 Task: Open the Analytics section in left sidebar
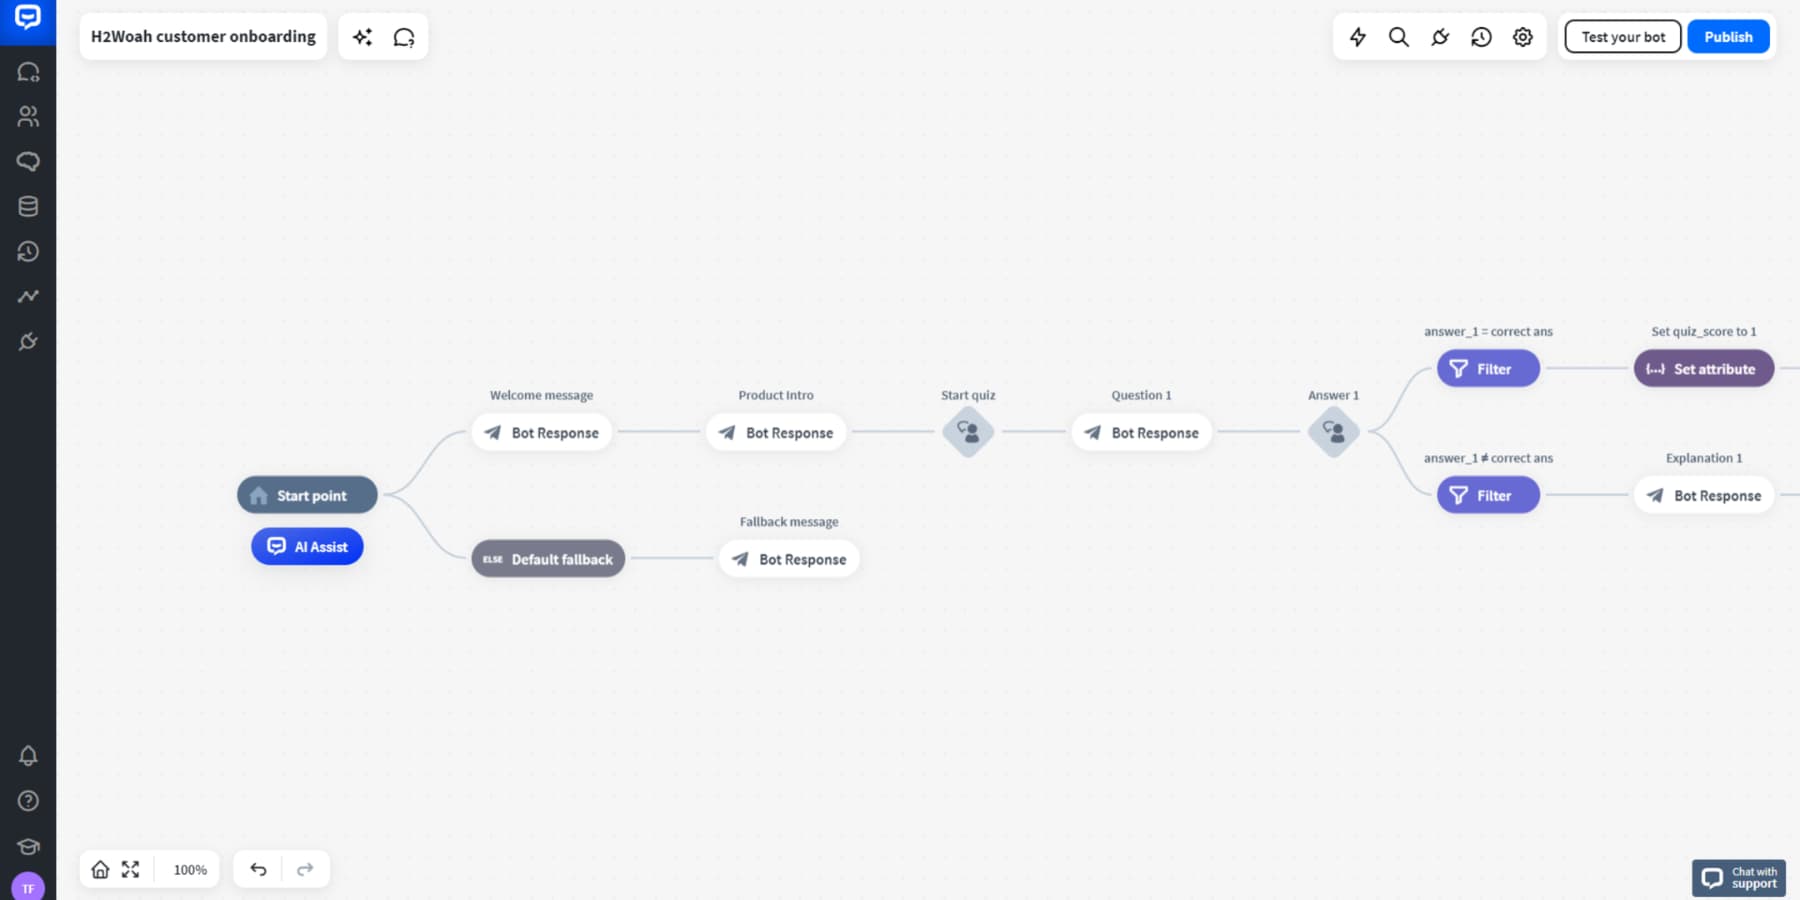point(28,296)
